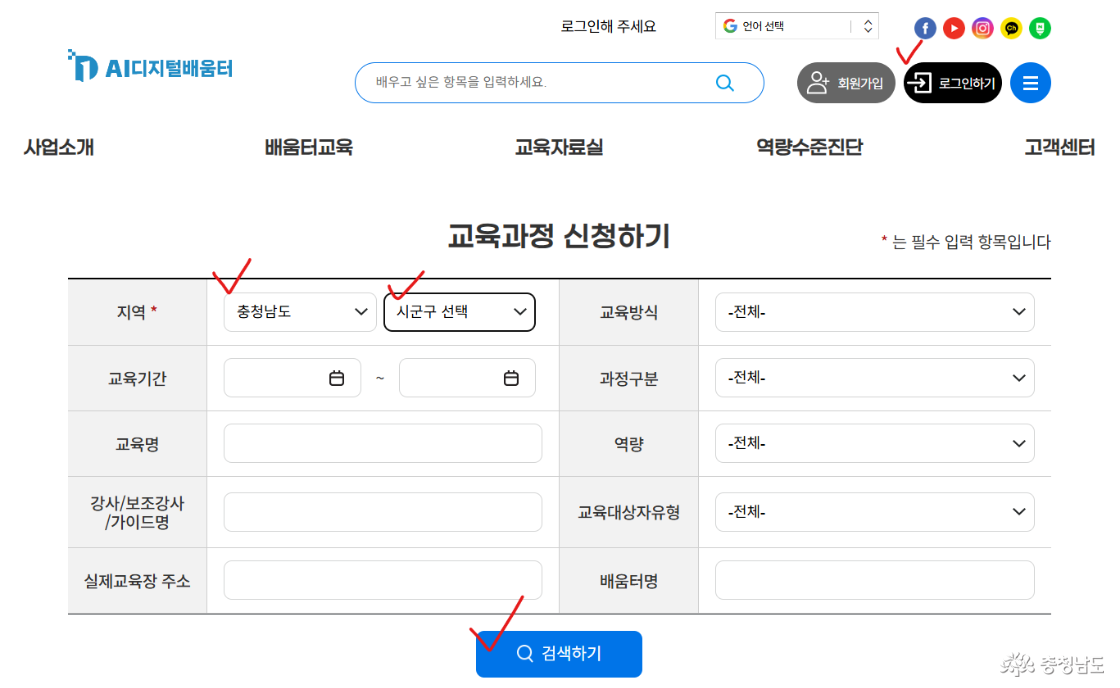Open the Facebook social icon
This screenshot has height=688, width=1120.
coord(925,28)
